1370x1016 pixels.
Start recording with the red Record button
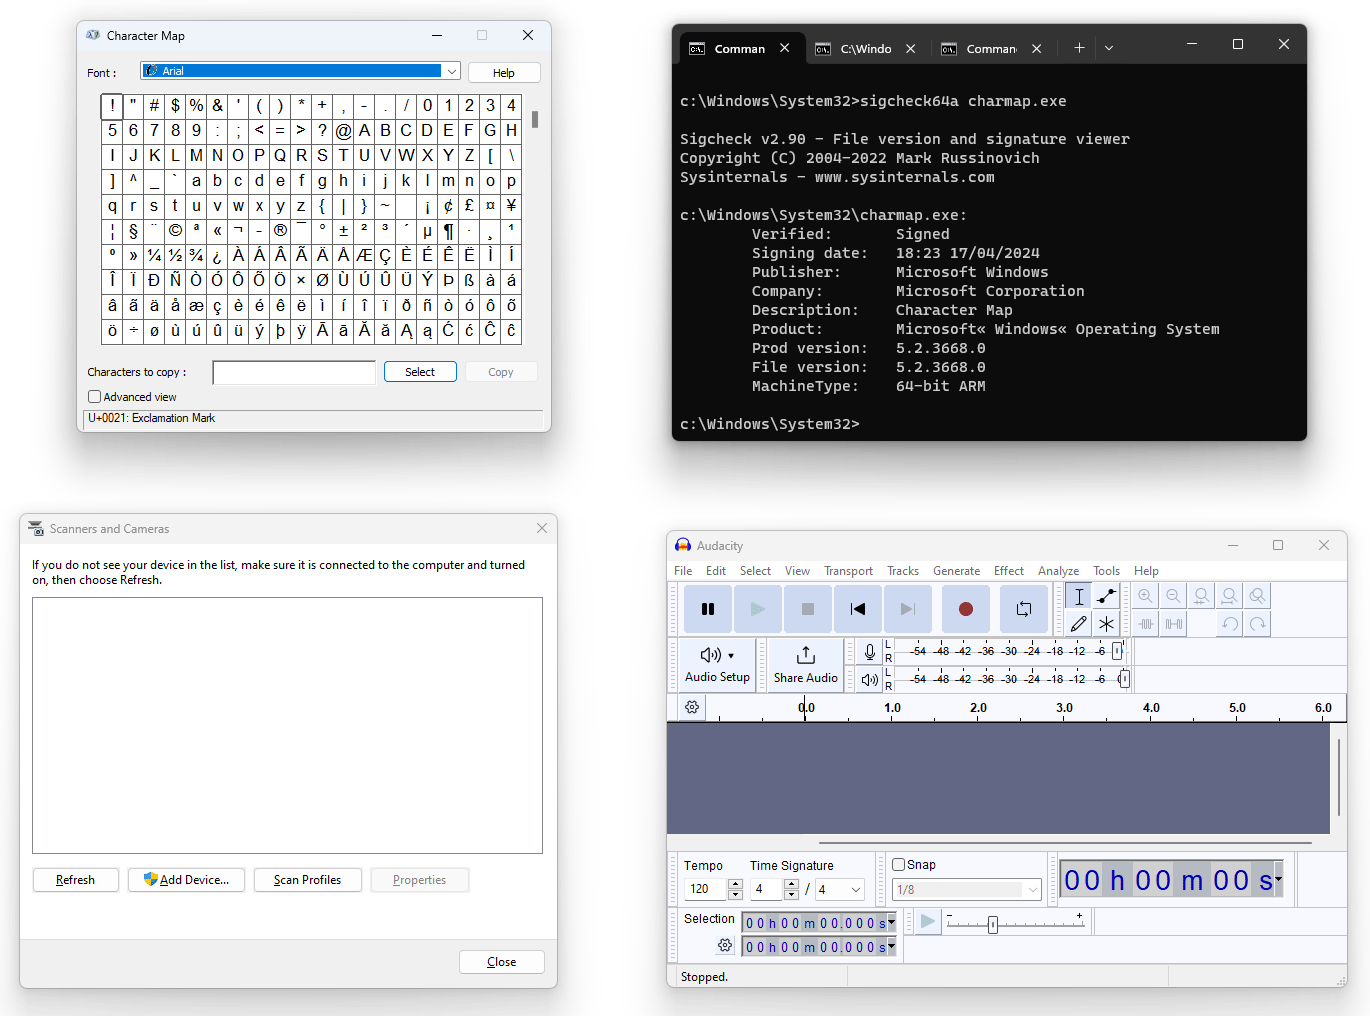(966, 609)
